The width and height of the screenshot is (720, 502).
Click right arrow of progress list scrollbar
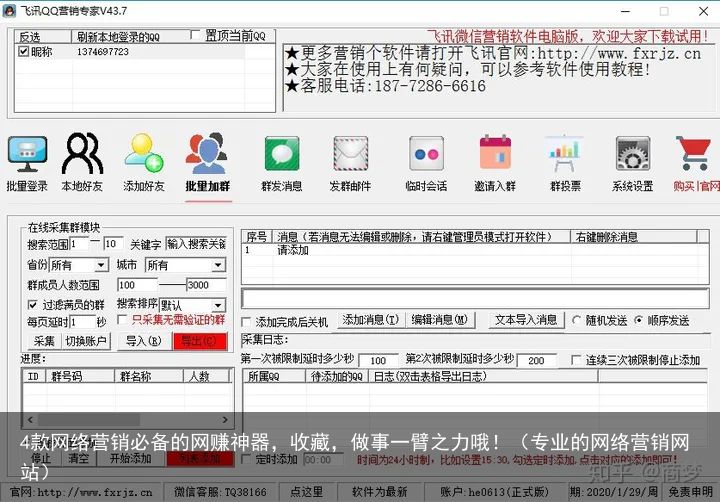tap(225, 419)
